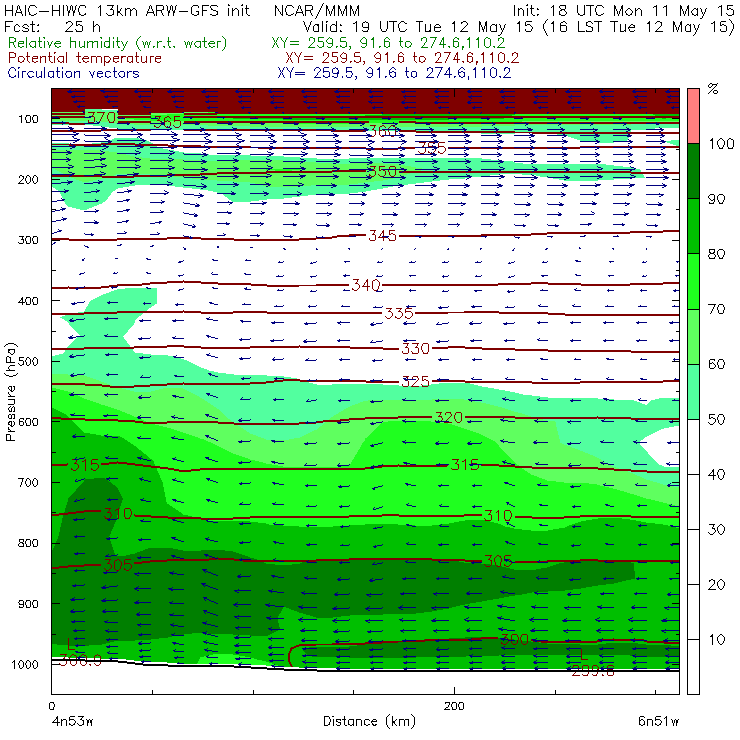740x740 pixels.
Task: Select the 70–80% bright green colorbar segment
Action: click(x=693, y=281)
